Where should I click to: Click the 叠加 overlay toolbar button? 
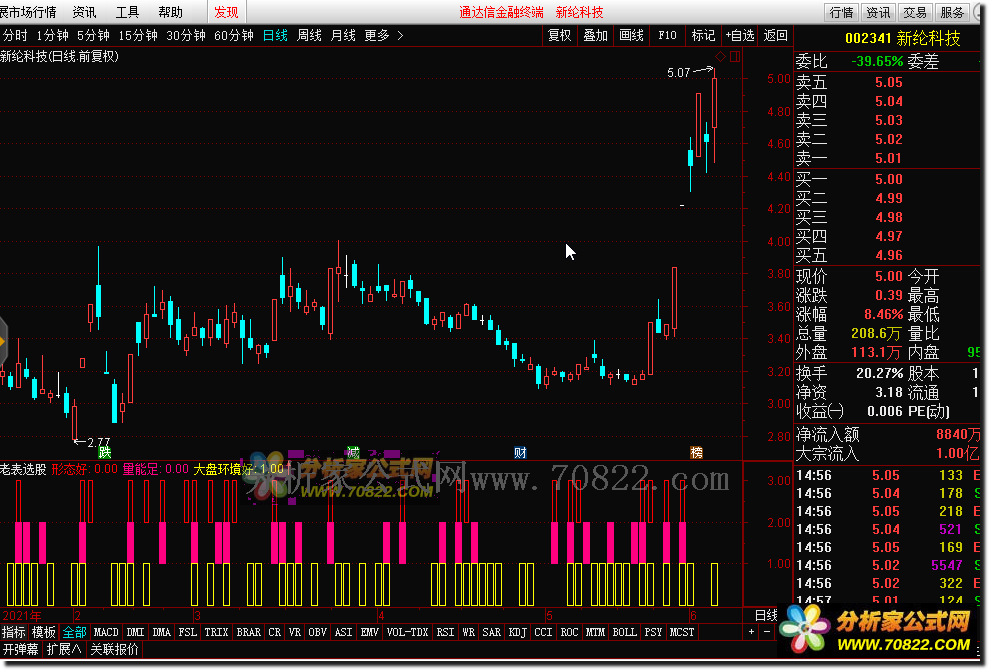tap(595, 35)
